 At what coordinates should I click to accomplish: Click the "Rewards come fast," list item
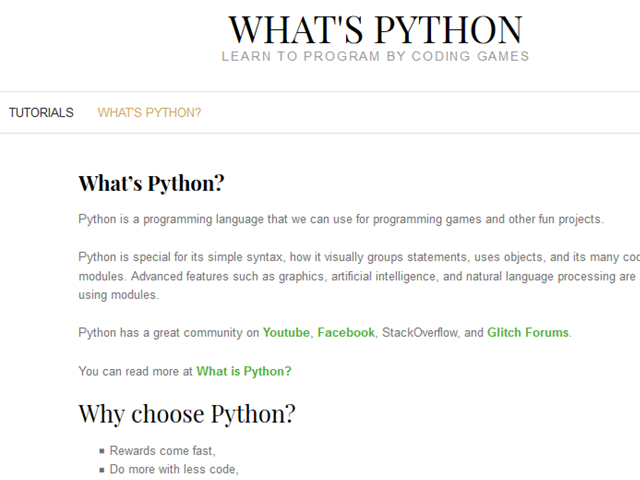coord(162,451)
